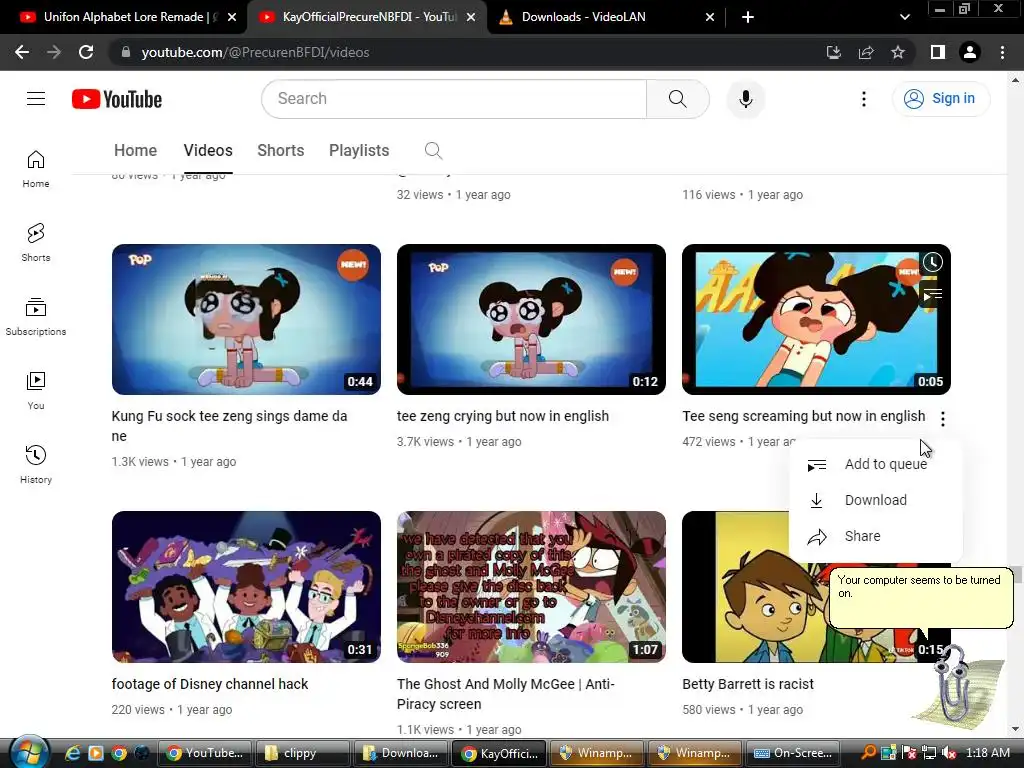Search within channel magnifier icon

click(x=433, y=151)
